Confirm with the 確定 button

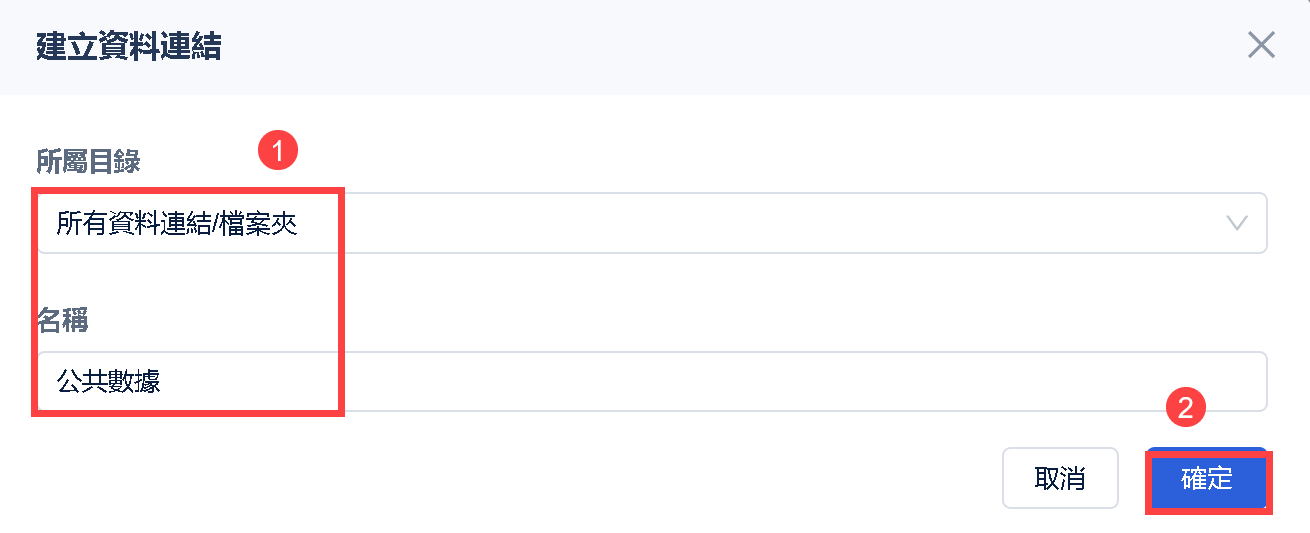[x=1207, y=479]
